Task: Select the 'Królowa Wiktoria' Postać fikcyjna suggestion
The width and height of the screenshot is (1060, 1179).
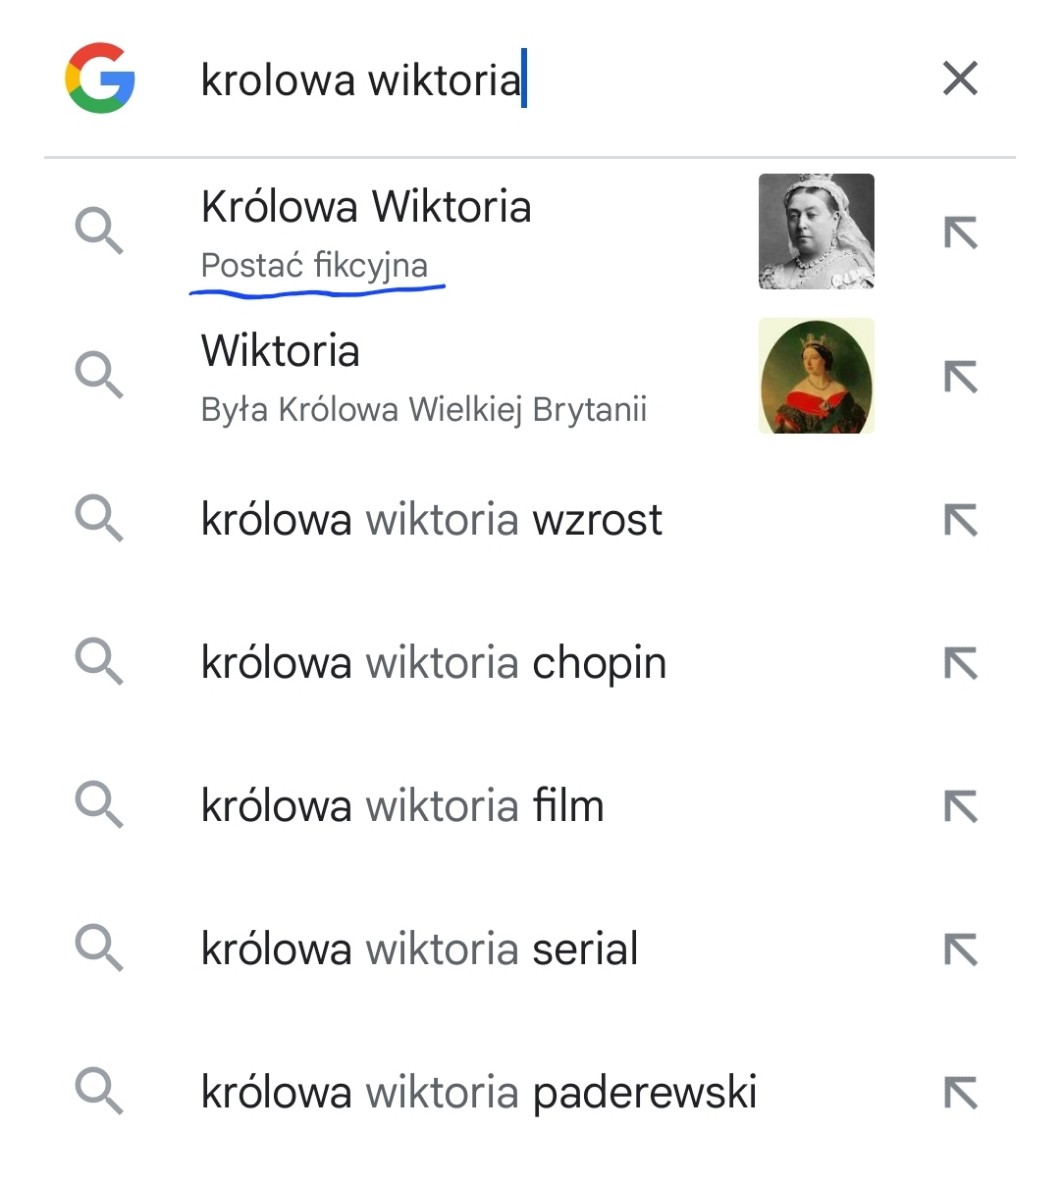Action: [x=530, y=232]
